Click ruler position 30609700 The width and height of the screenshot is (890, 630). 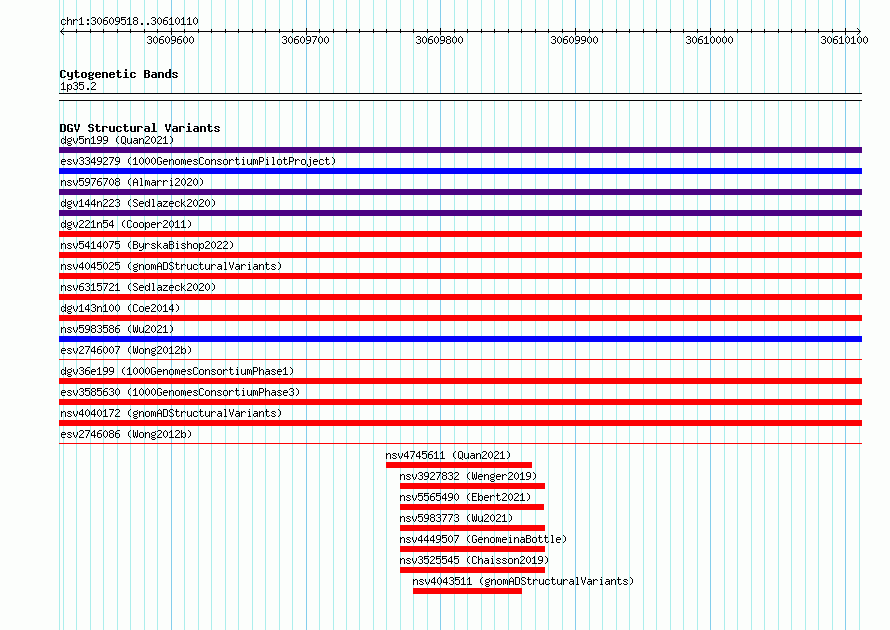click(x=305, y=40)
